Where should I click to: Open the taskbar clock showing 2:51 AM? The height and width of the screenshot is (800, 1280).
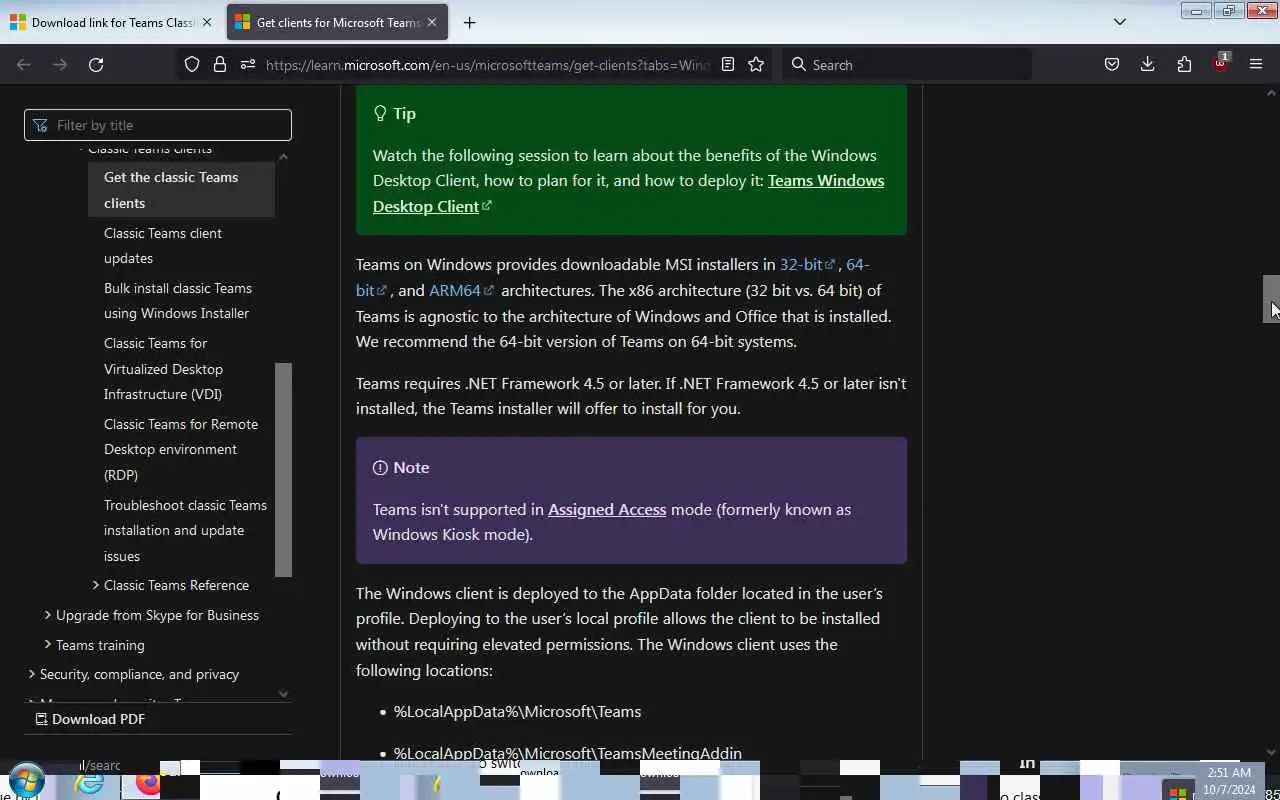[x=1230, y=781]
